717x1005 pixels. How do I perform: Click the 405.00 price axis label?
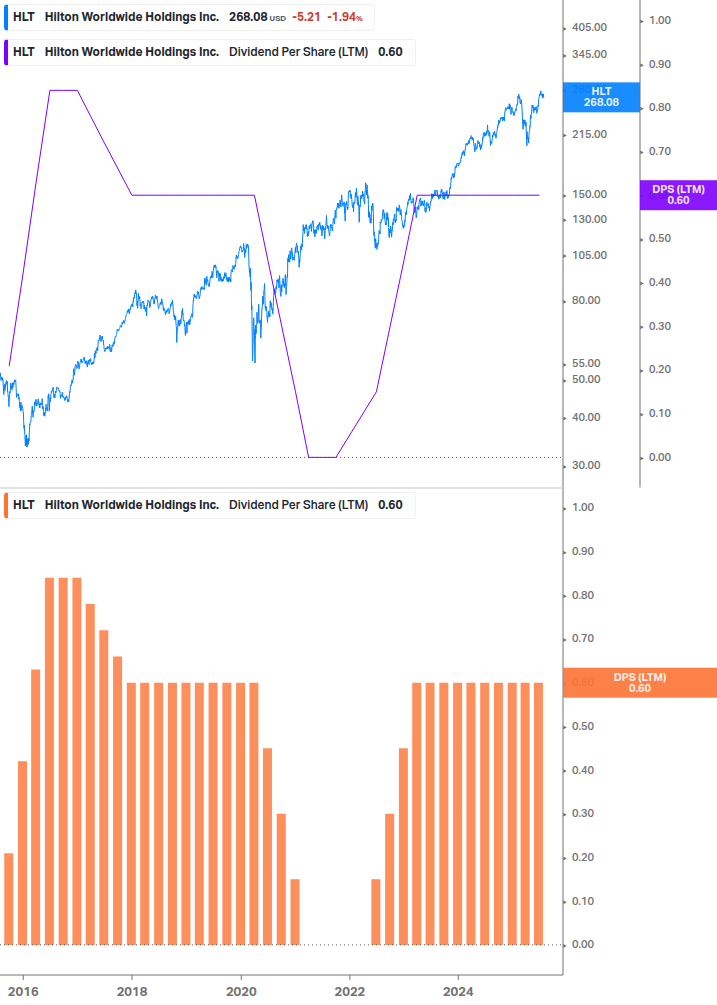[x=589, y=28]
